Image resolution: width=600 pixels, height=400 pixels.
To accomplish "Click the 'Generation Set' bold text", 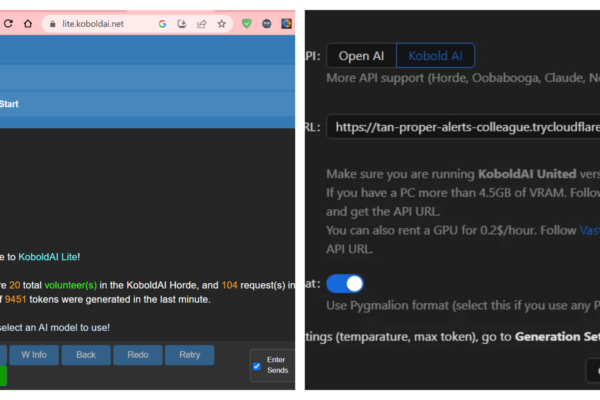I will pos(558,337).
